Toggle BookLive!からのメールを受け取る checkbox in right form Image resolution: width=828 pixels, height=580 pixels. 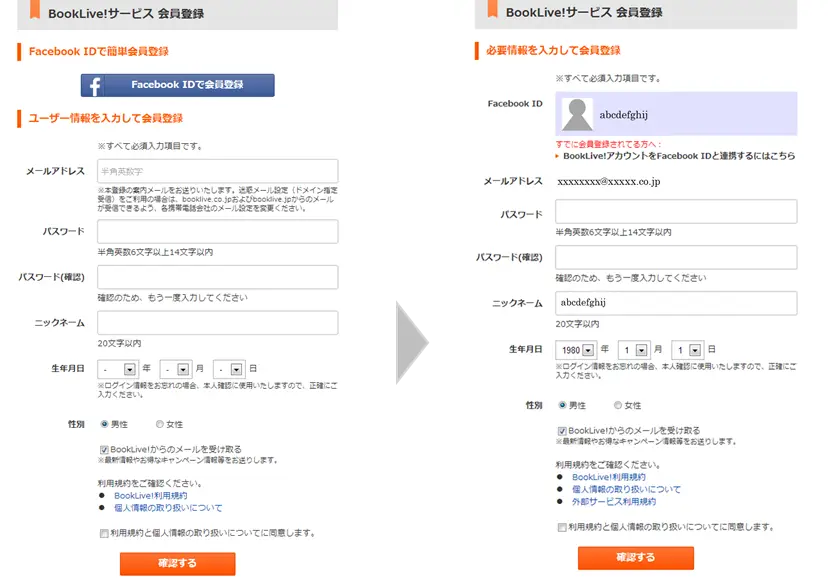point(562,431)
